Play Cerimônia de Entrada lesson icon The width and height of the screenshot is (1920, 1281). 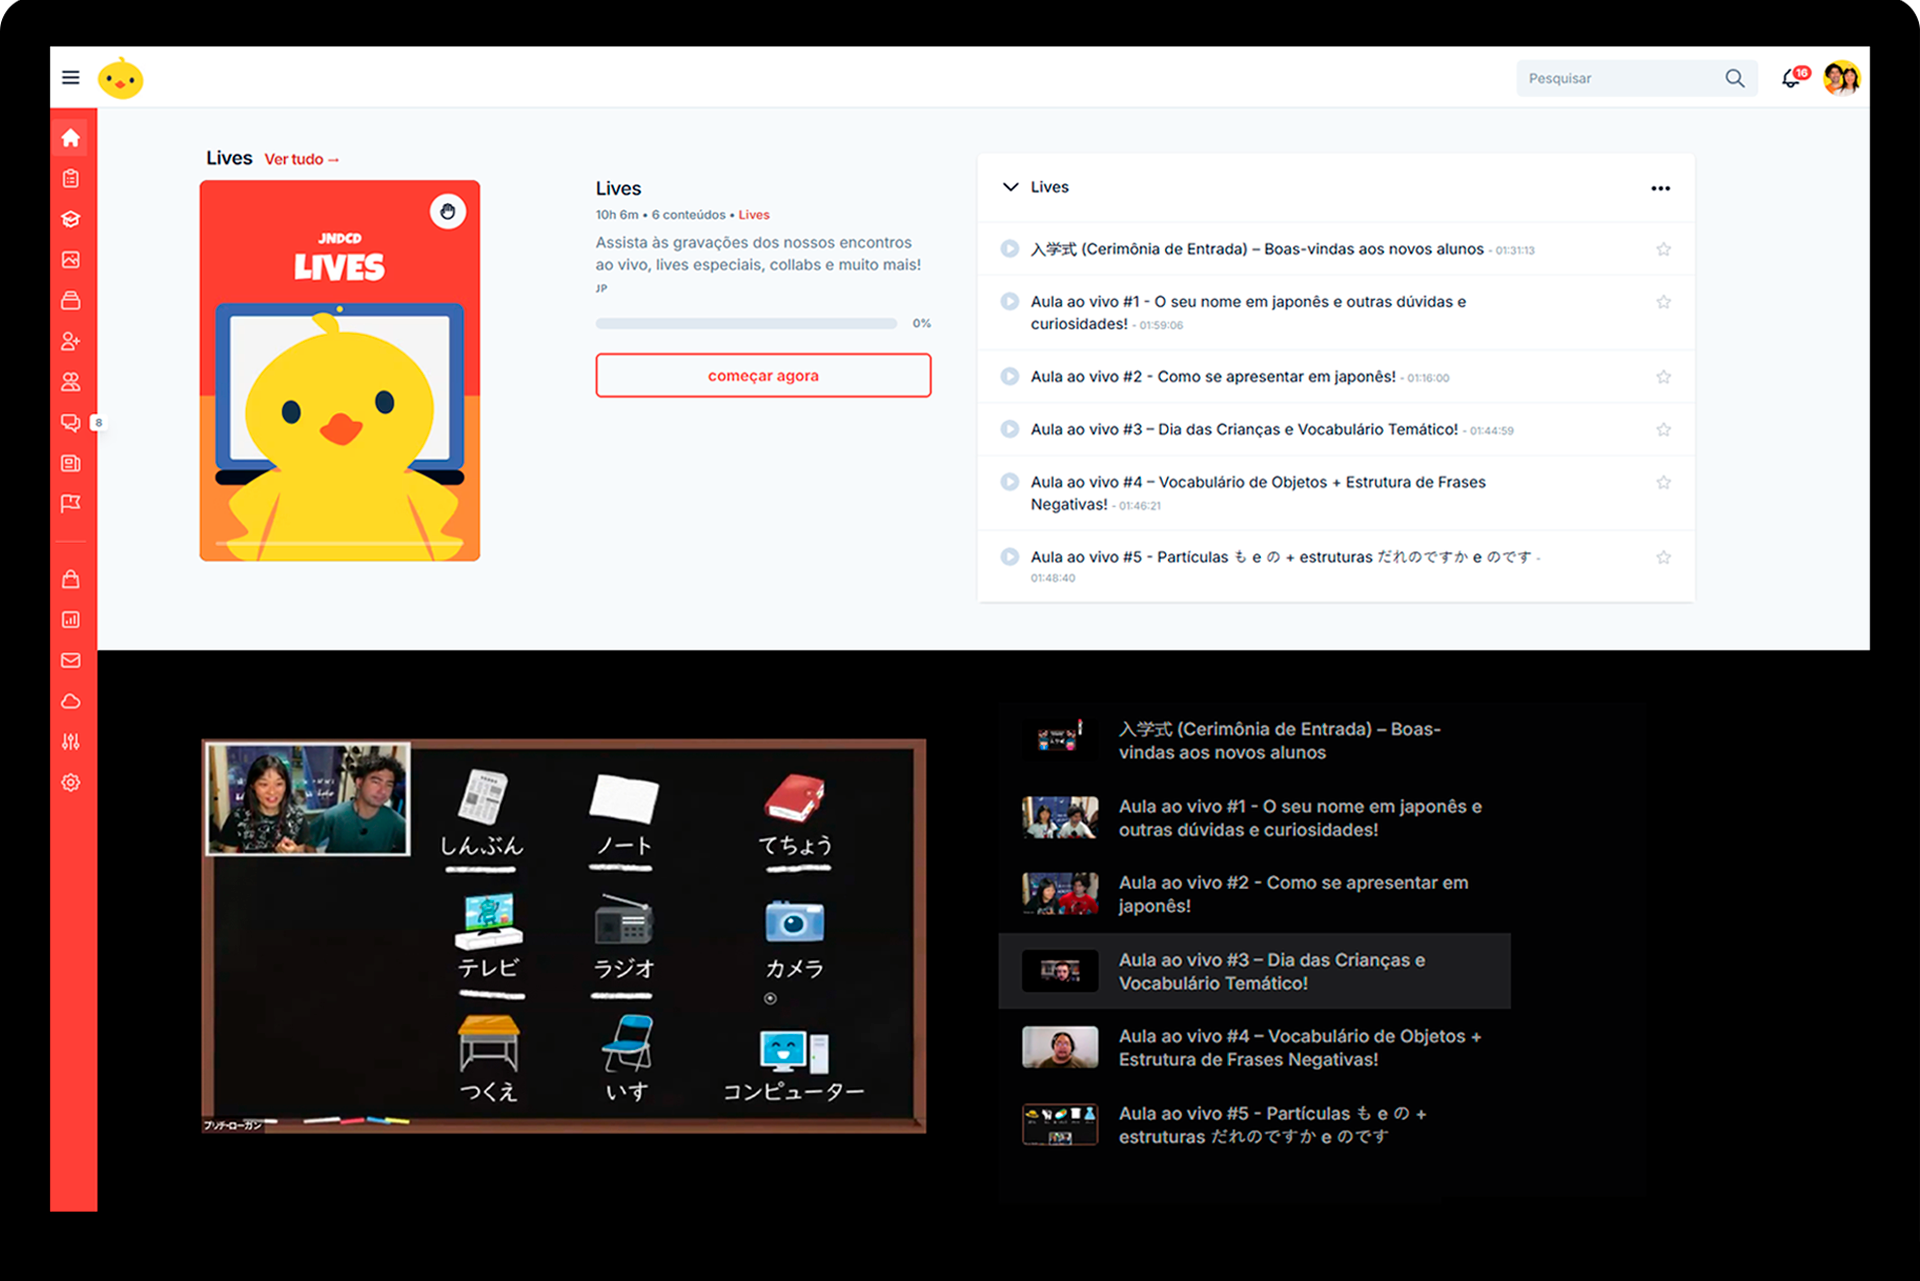tap(1010, 249)
